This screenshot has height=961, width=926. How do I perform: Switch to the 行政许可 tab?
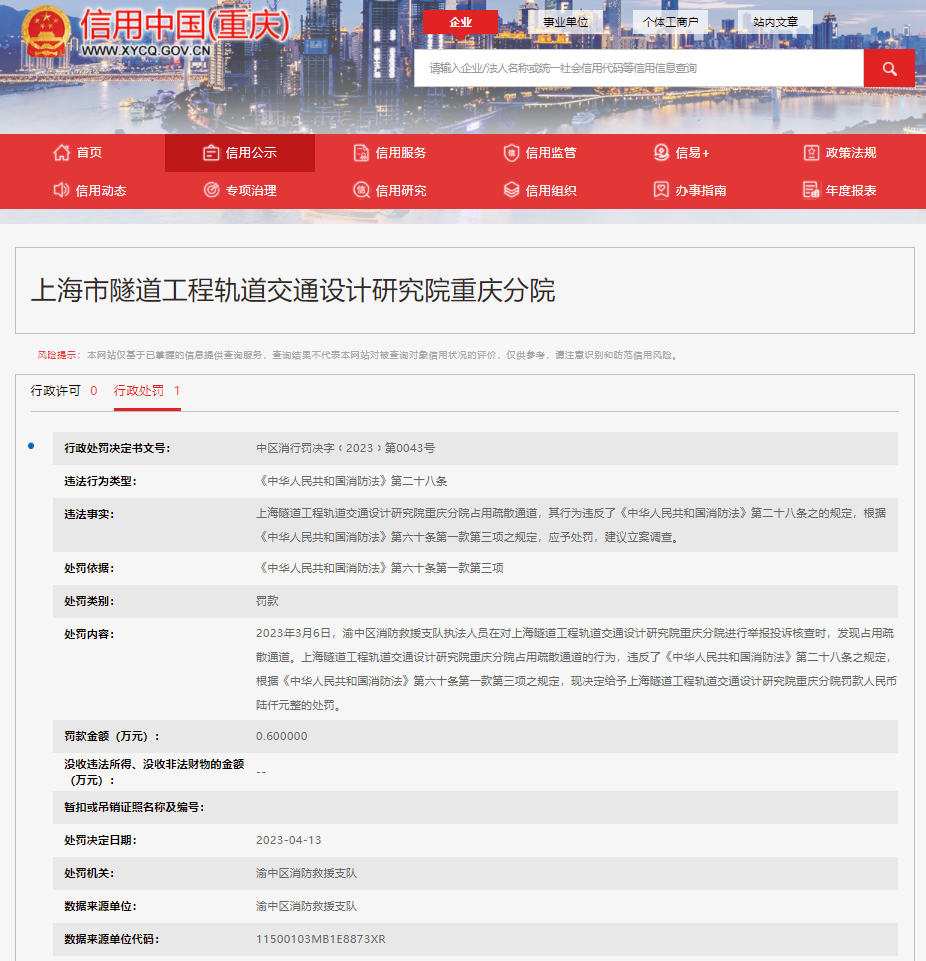pyautogui.click(x=56, y=390)
